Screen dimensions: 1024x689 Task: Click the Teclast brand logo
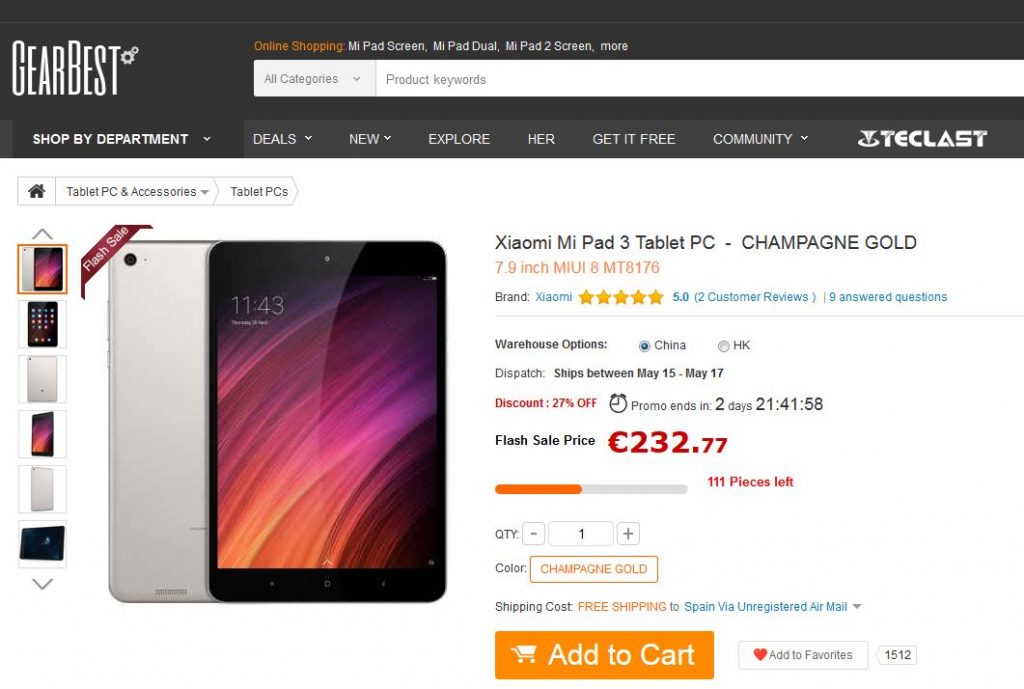pyautogui.click(x=922, y=139)
